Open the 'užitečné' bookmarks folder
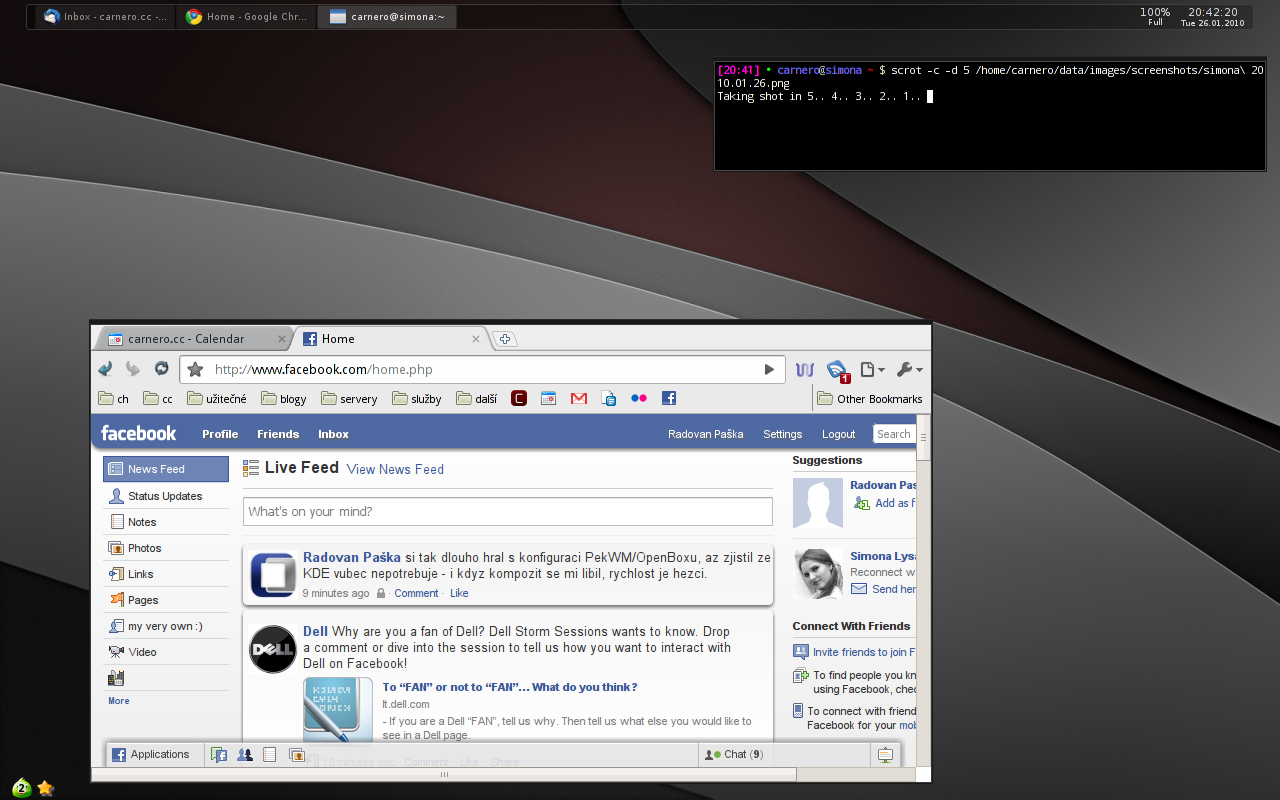The width and height of the screenshot is (1280, 800). point(217,398)
